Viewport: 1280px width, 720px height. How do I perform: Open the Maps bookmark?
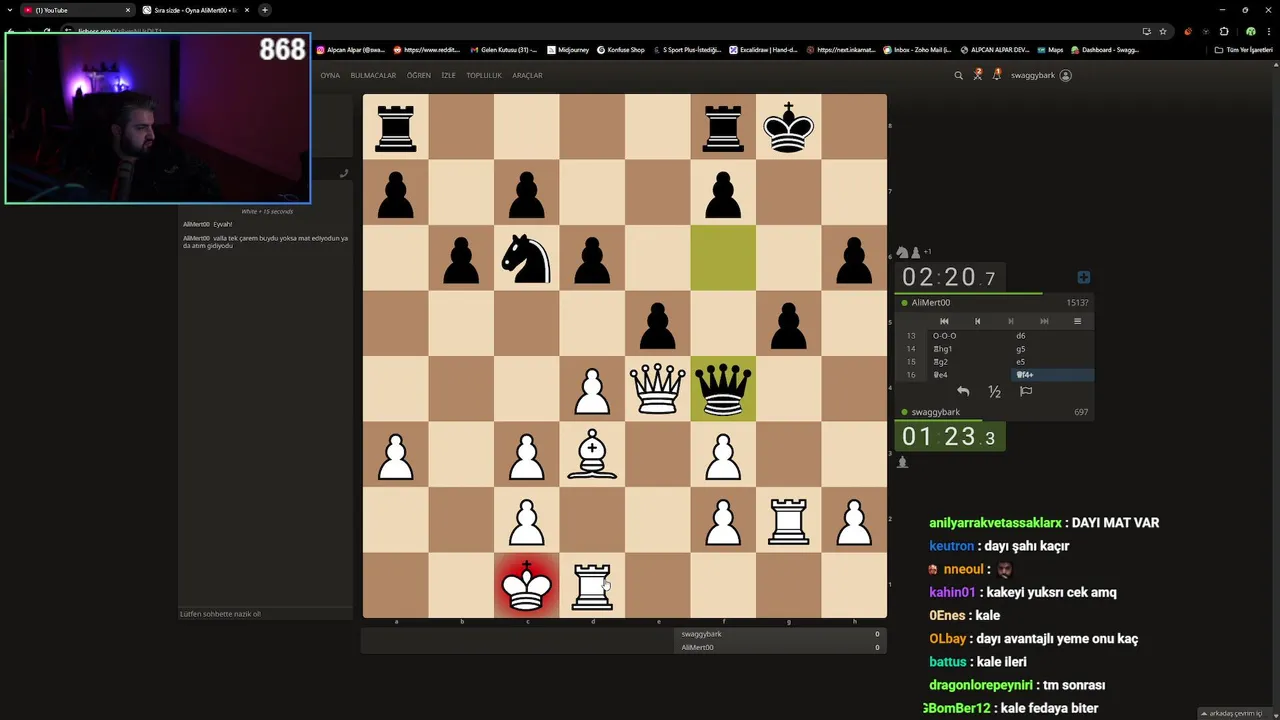1050,49
